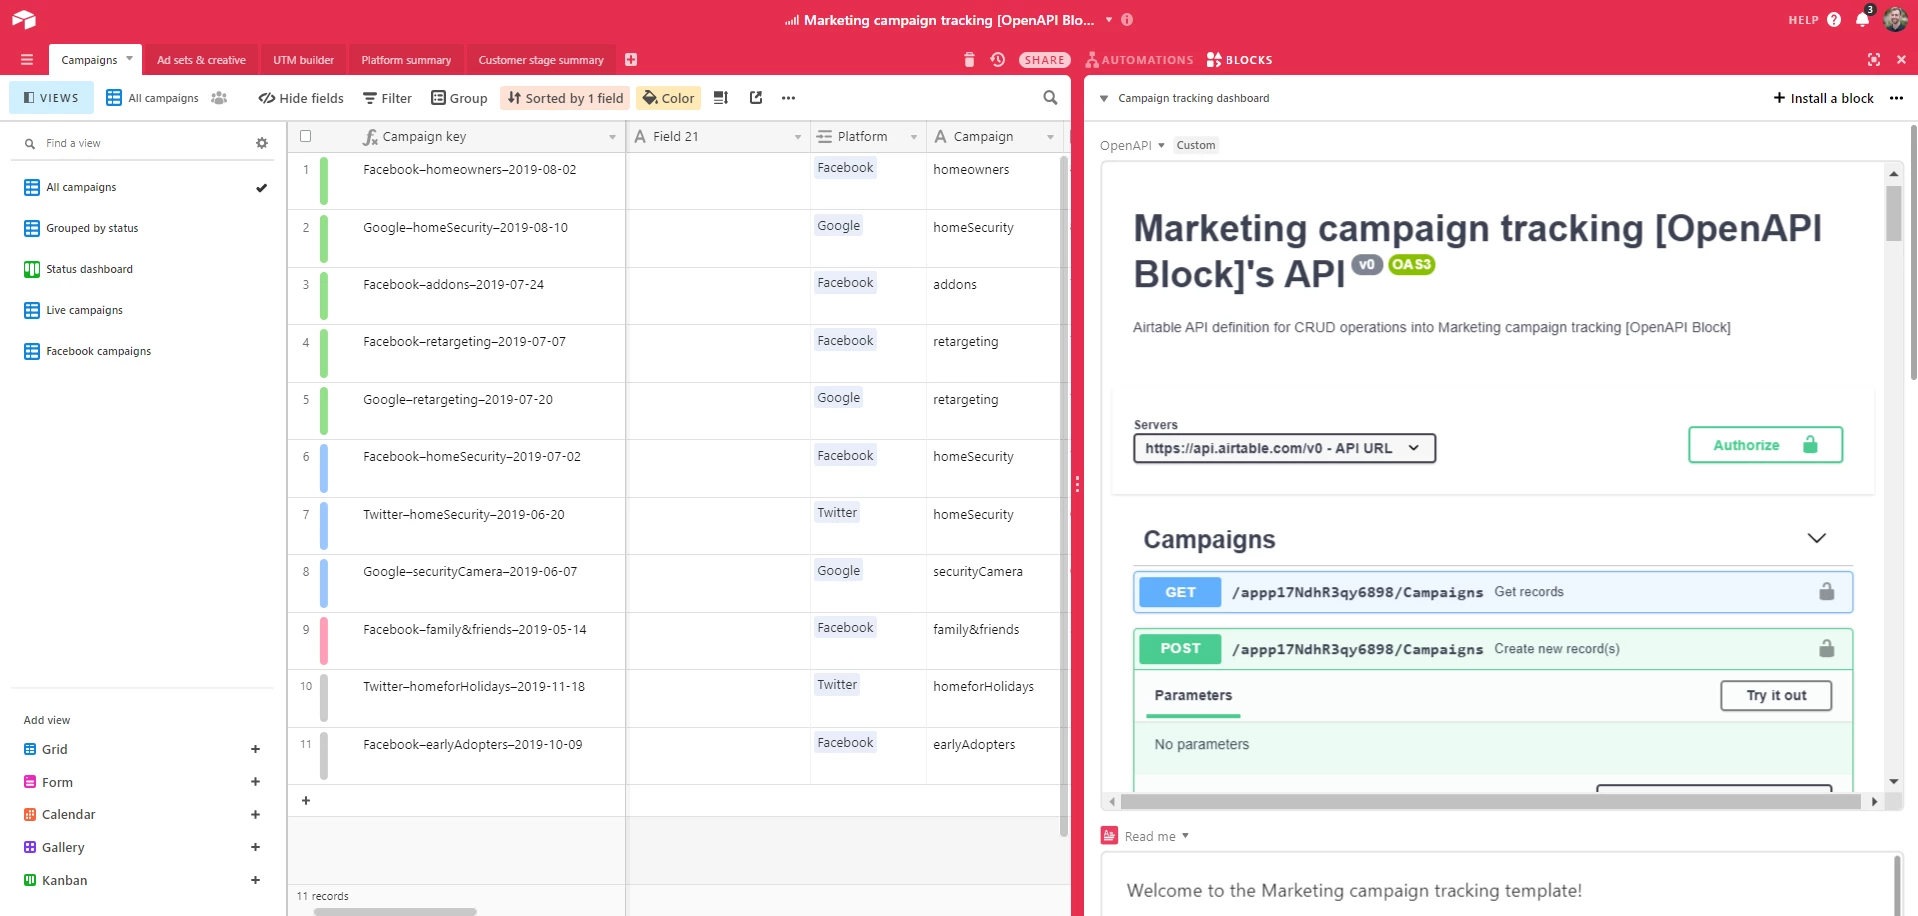1918x916 pixels.
Task: Open the Color options
Action: pyautogui.click(x=668, y=98)
